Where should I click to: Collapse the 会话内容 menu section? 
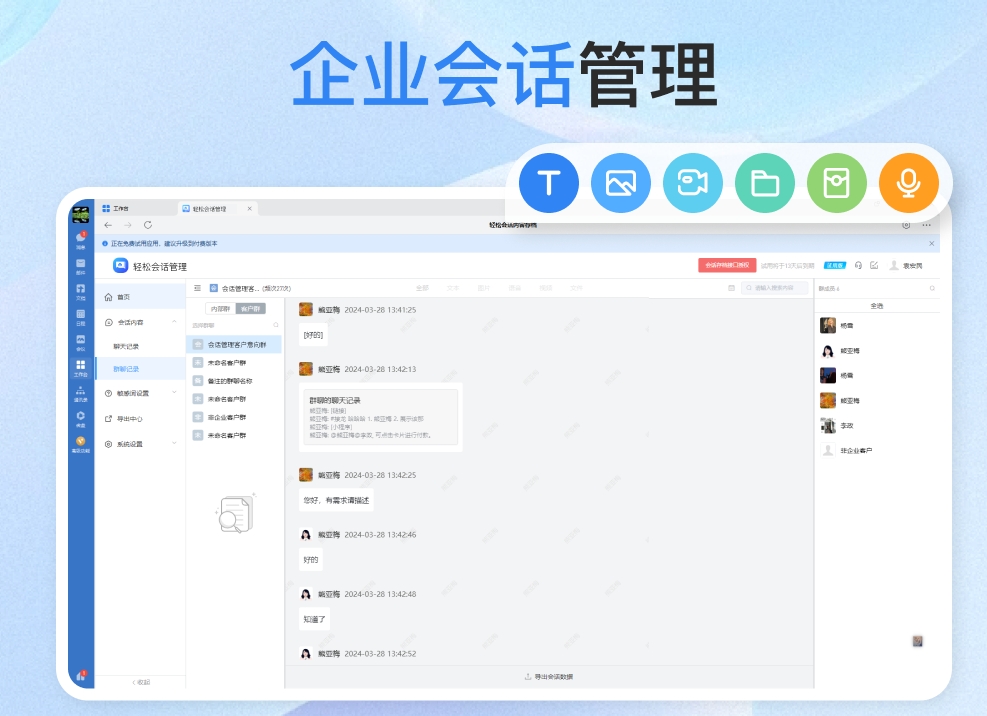pos(174,322)
